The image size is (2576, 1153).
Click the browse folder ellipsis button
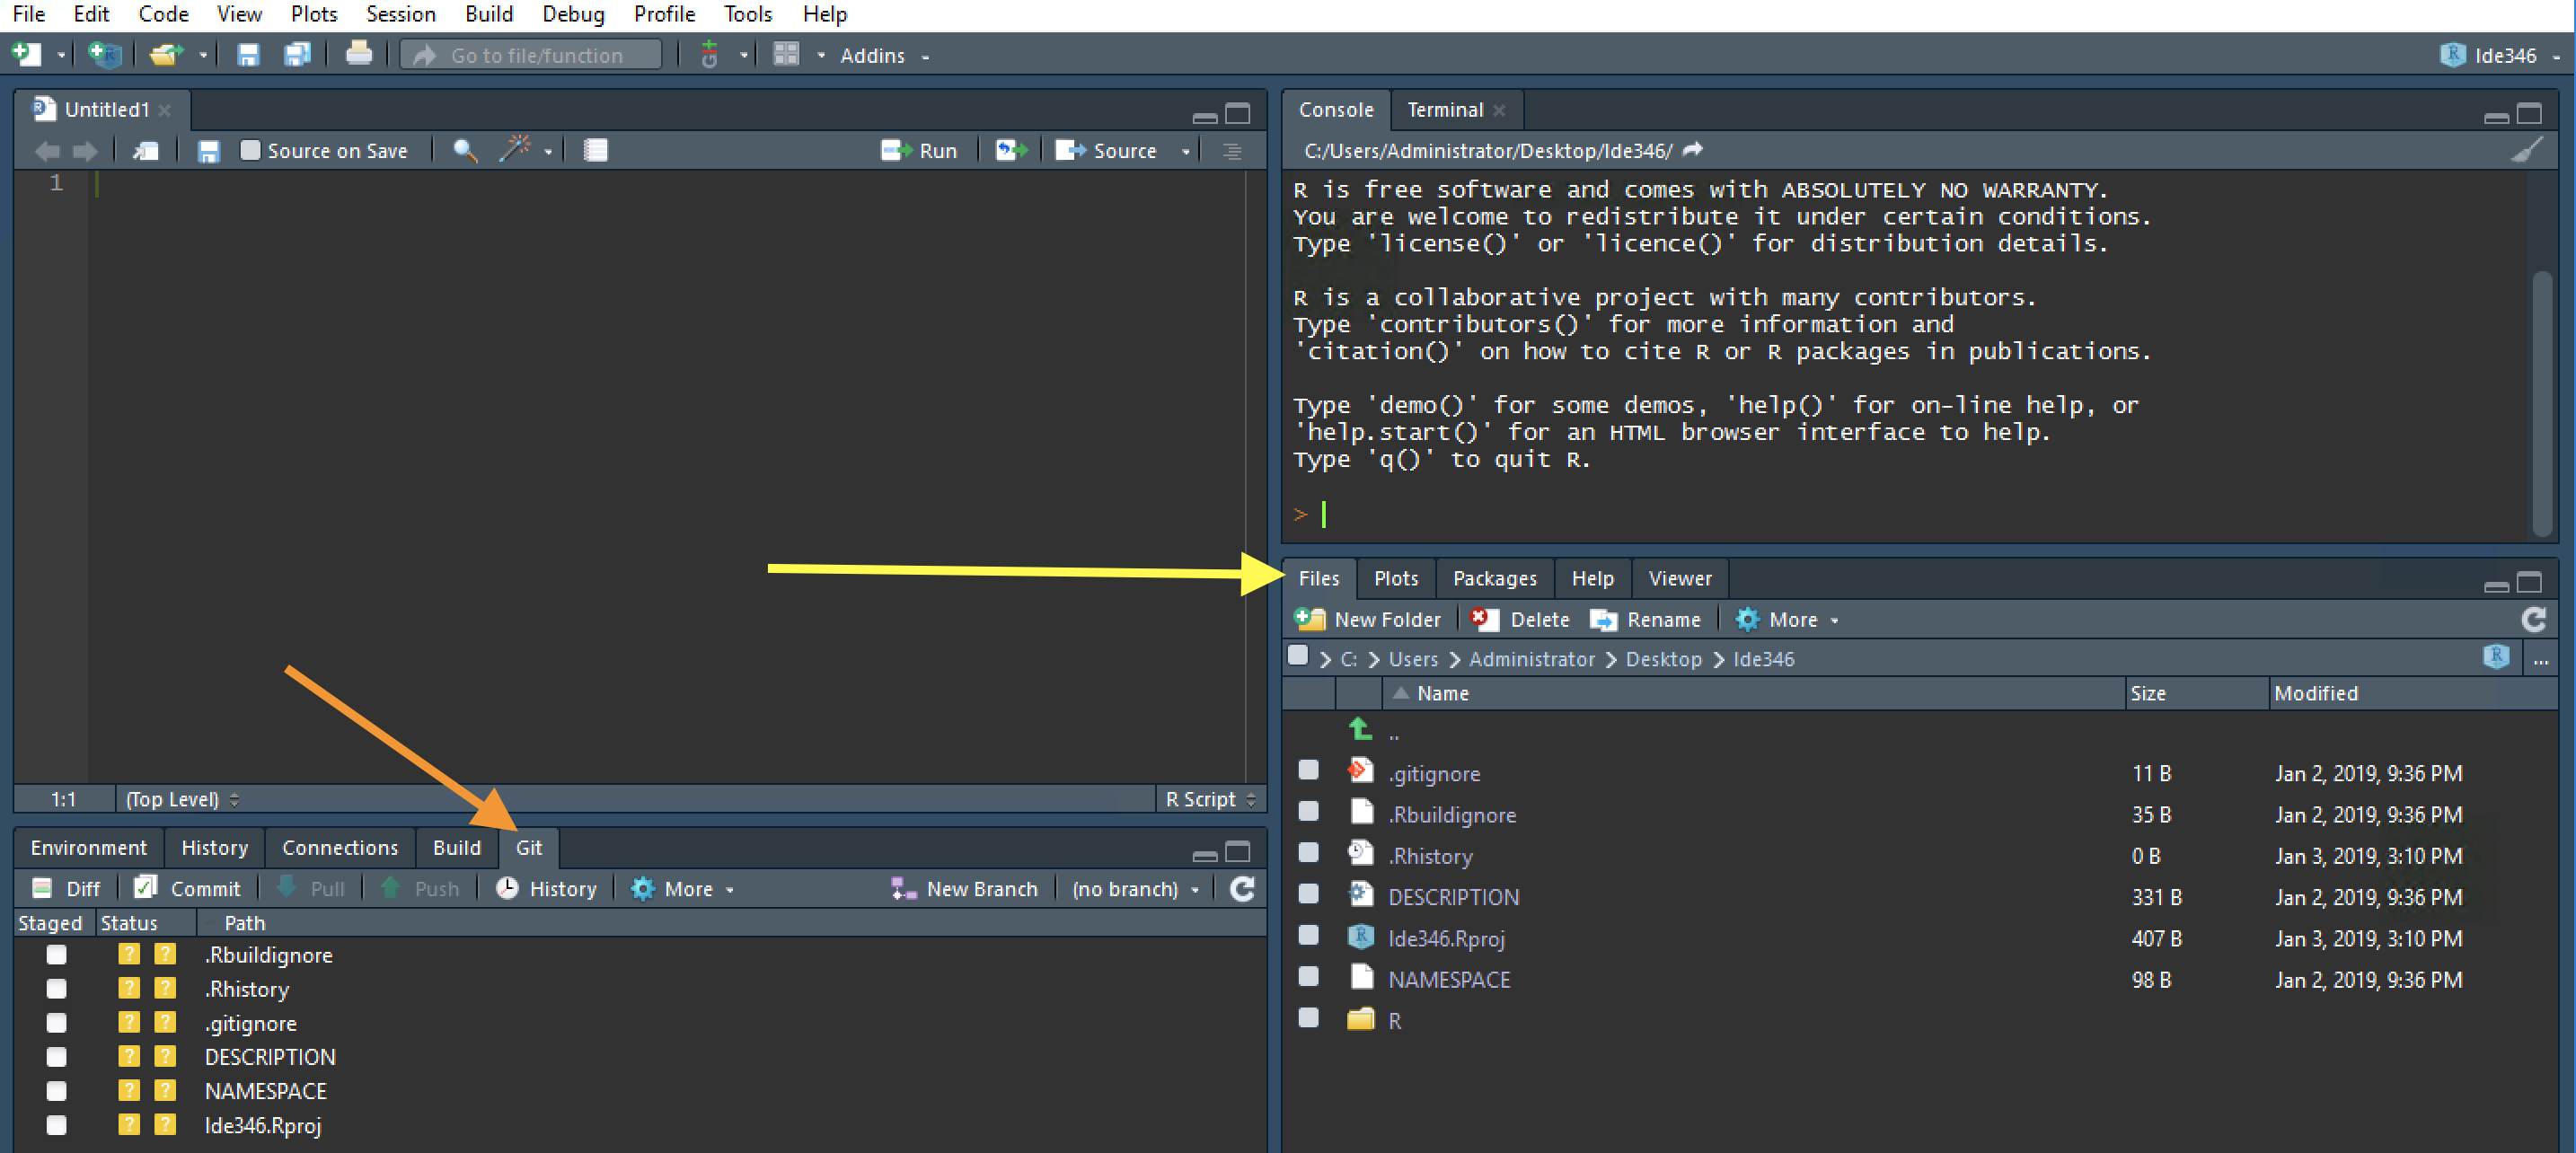pos(2540,659)
